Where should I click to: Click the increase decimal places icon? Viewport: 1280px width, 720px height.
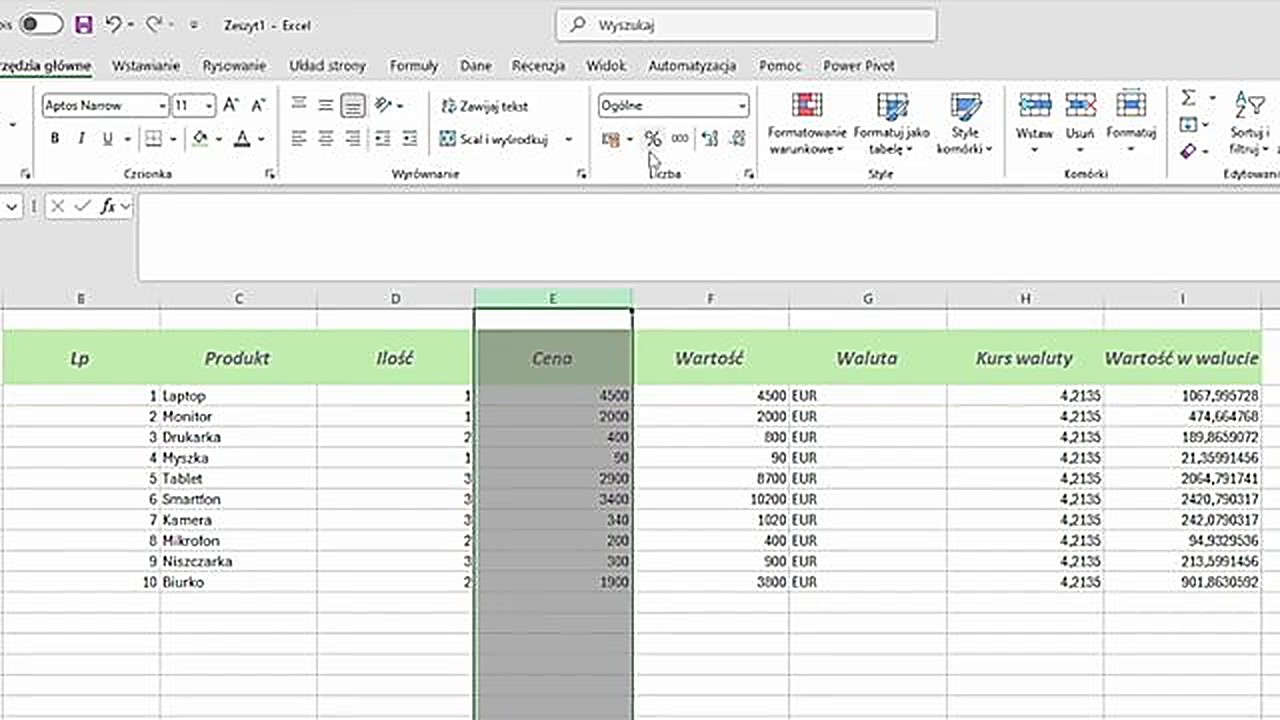coord(709,139)
